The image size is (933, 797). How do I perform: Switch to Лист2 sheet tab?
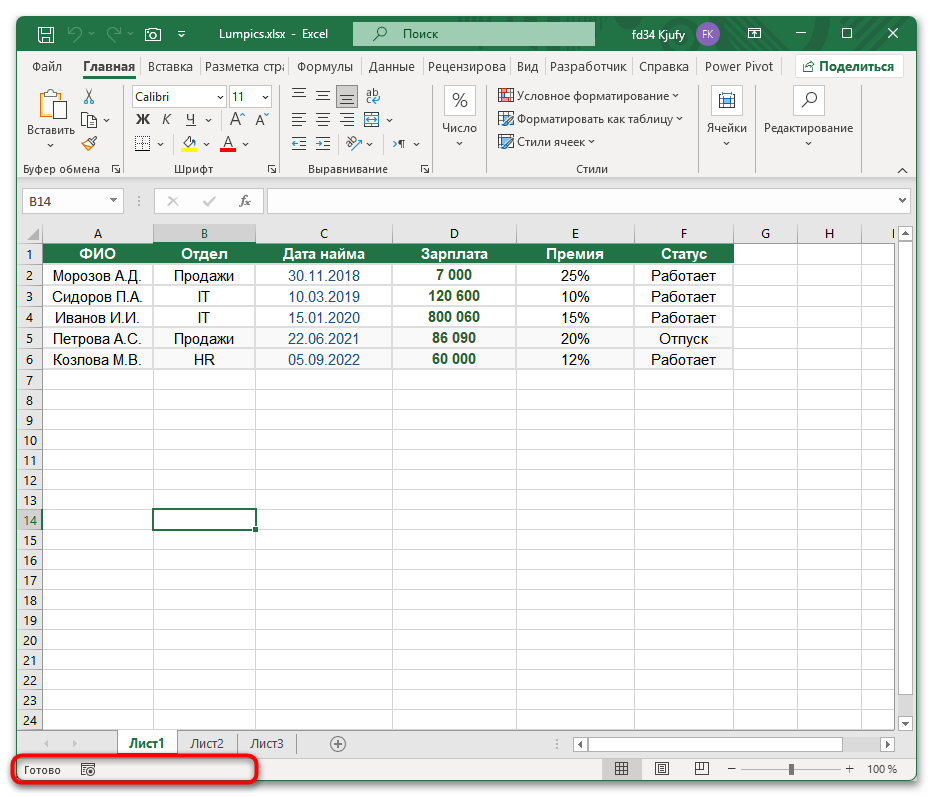207,743
